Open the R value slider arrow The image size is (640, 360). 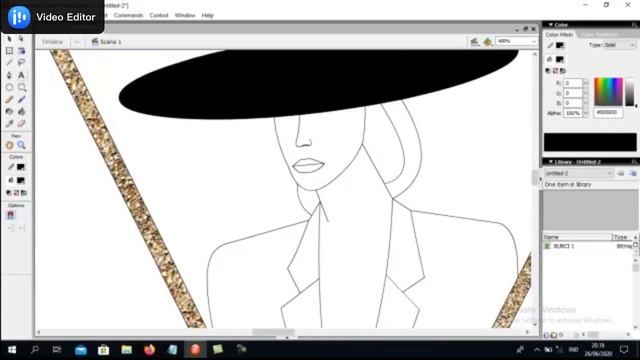586,83
